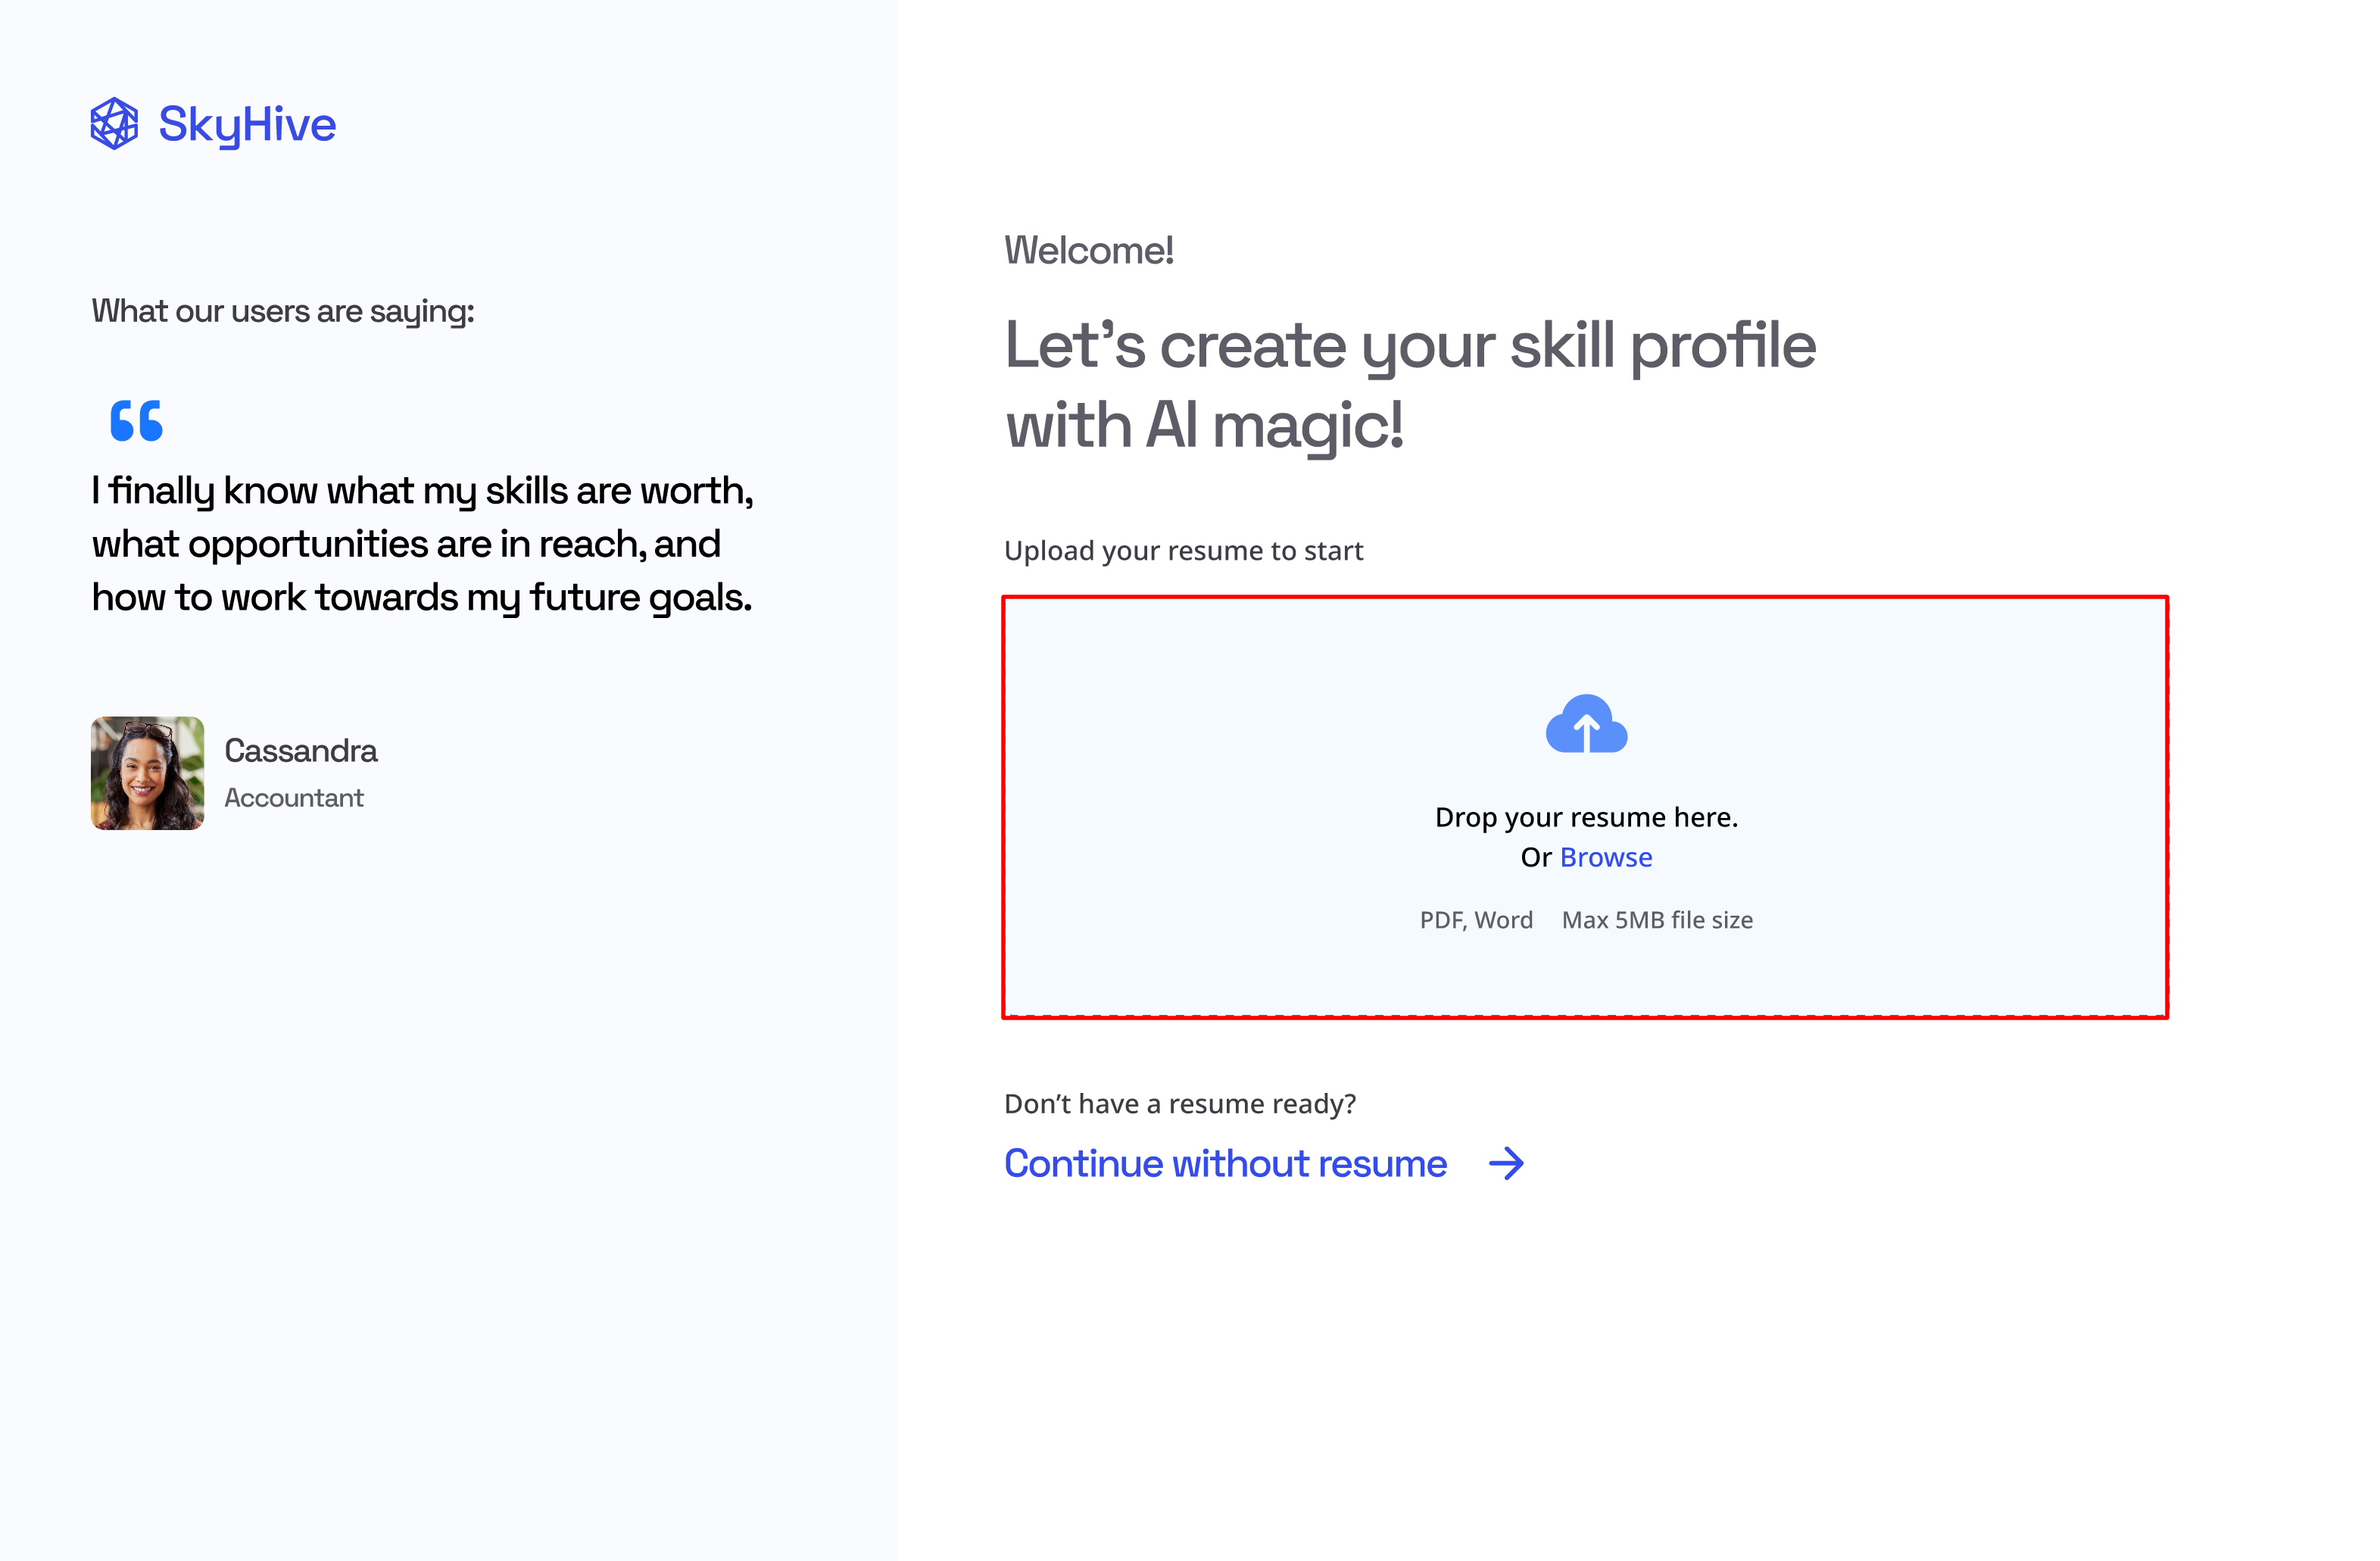Click the blue quotation mark icon
Image resolution: width=2380 pixels, height=1561 pixels.
point(136,421)
